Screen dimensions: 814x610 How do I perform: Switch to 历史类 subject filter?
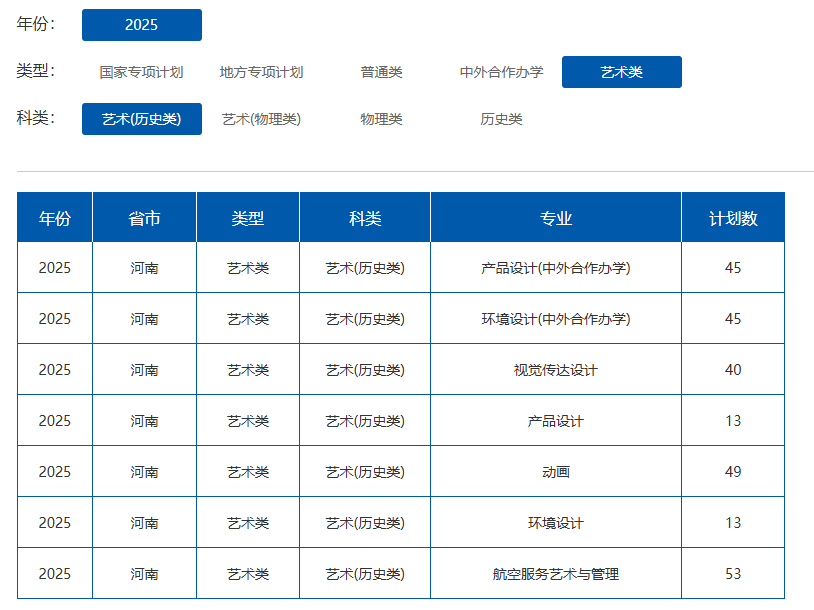tap(501, 119)
